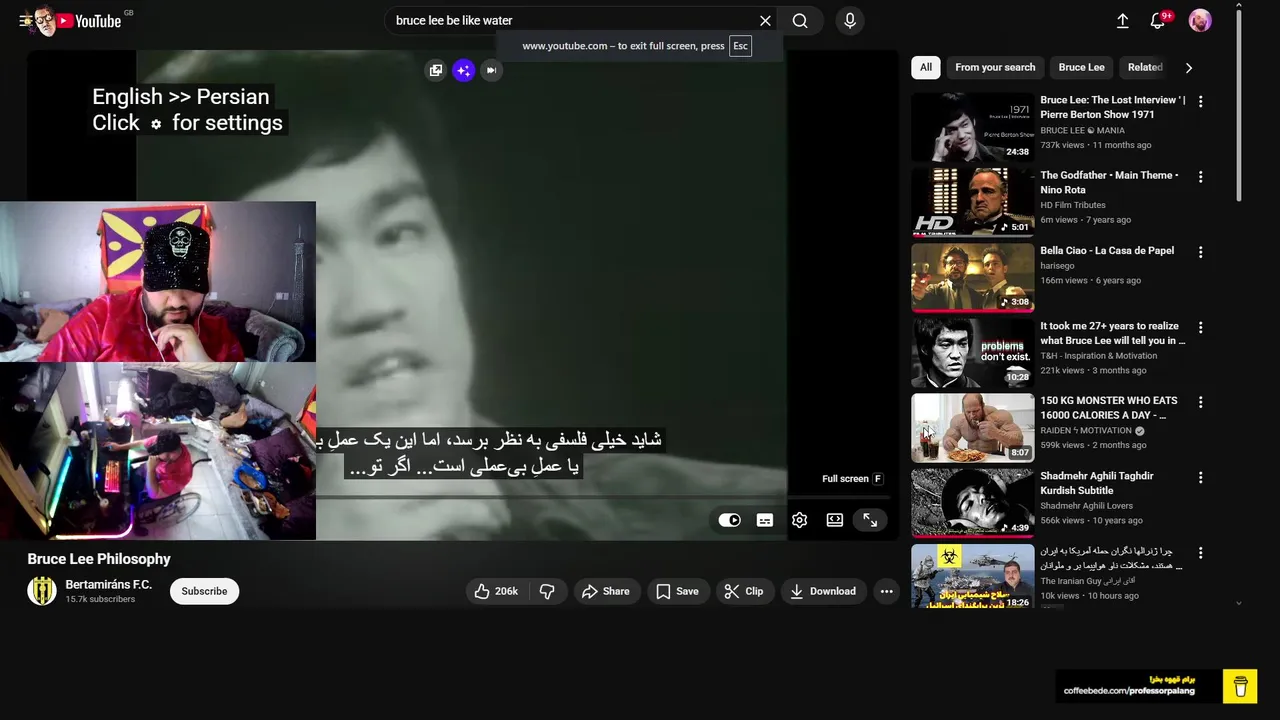Go to YouTube home via the logo
The height and width of the screenshot is (720, 1280).
89,21
